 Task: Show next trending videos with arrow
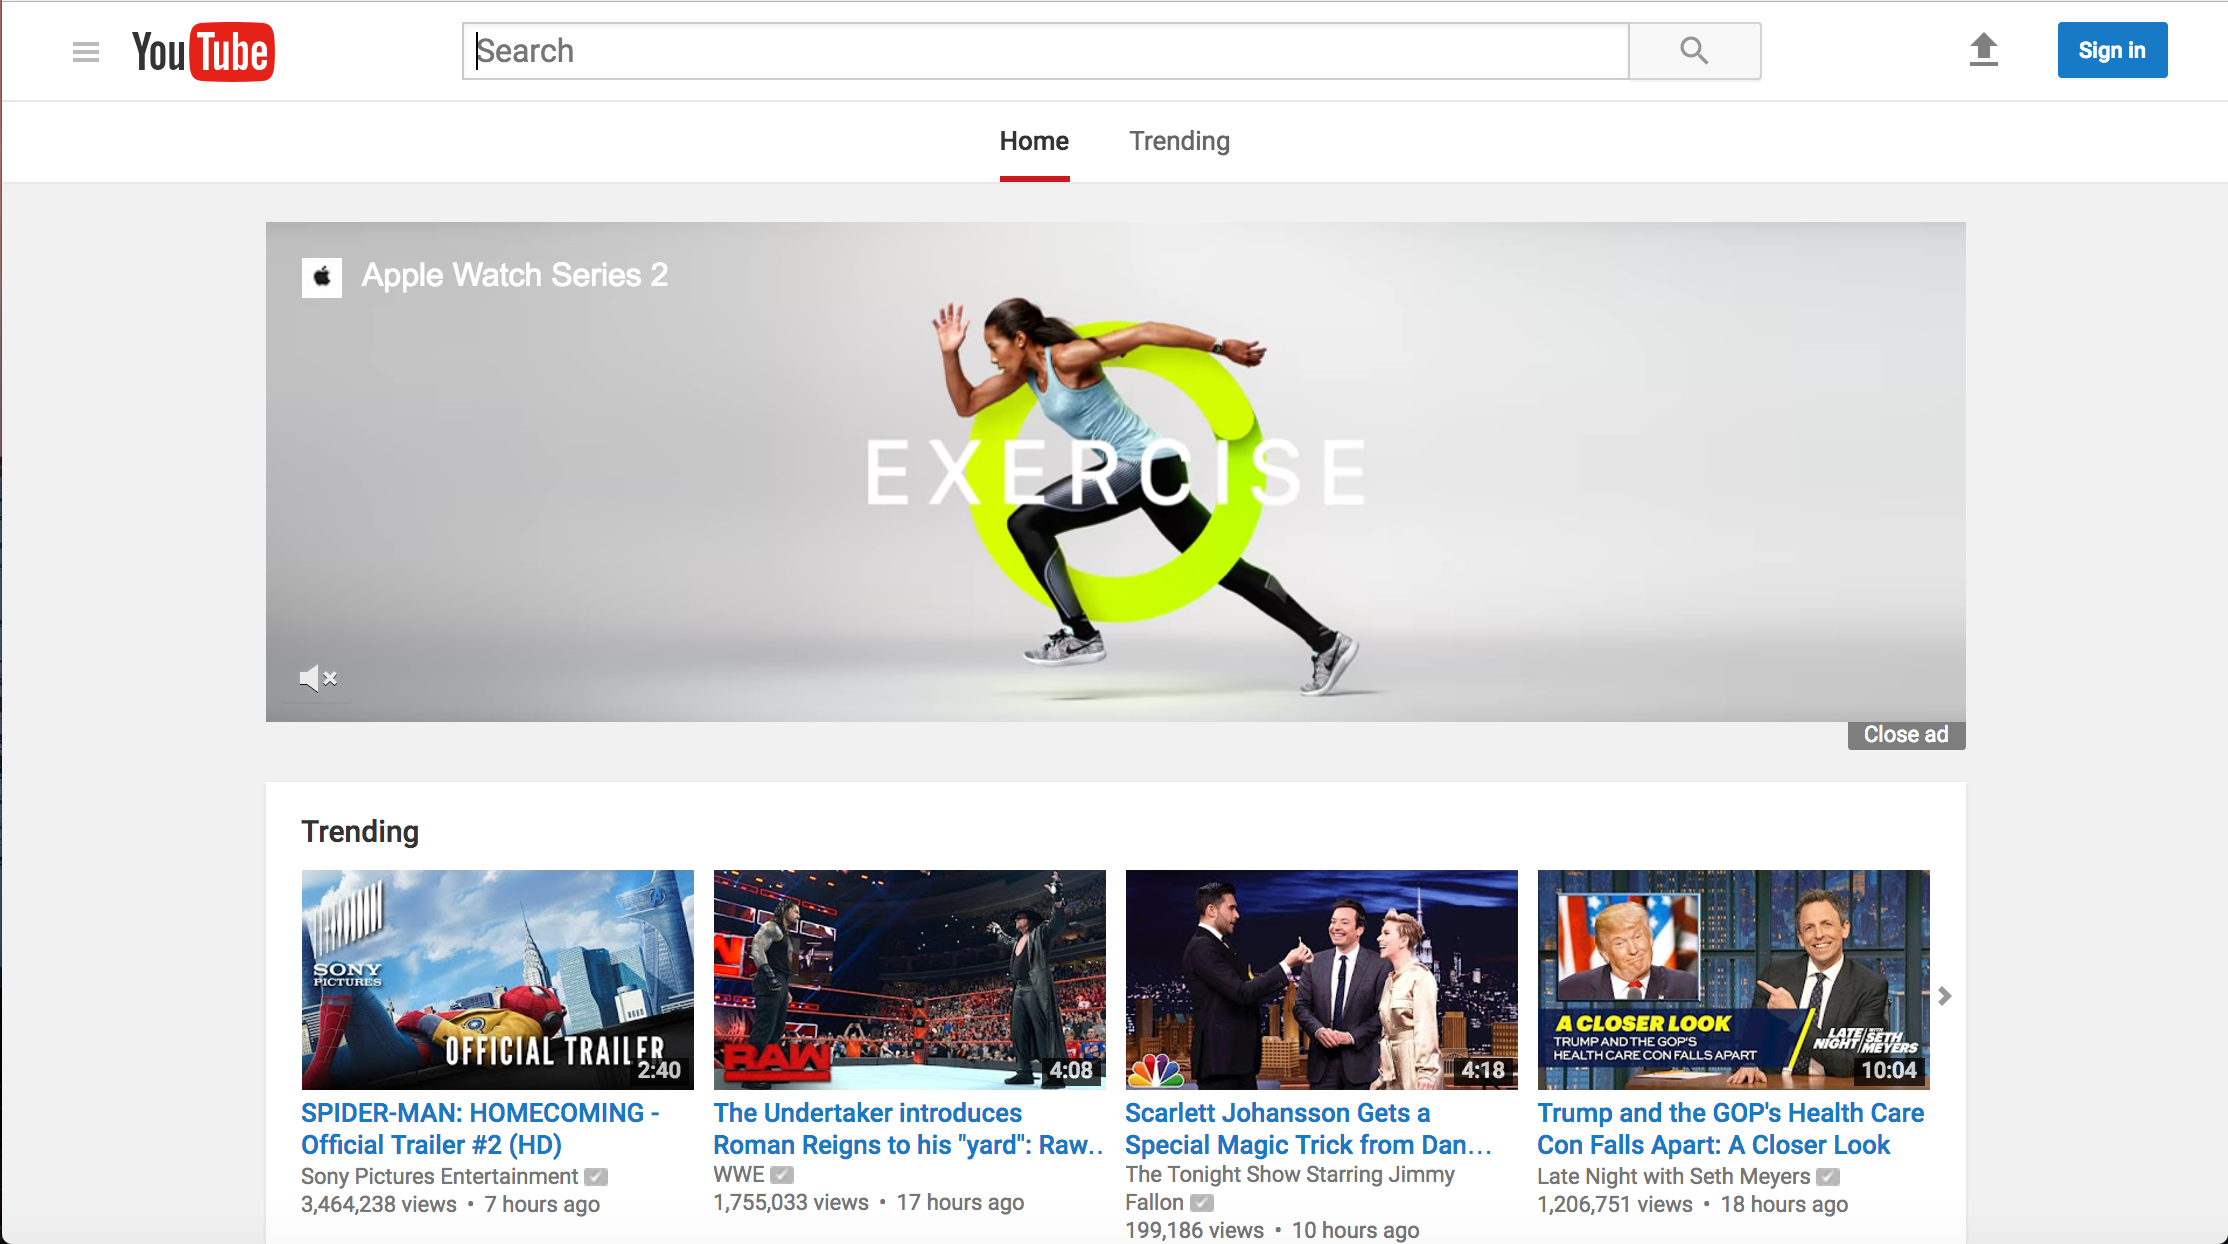click(1944, 996)
